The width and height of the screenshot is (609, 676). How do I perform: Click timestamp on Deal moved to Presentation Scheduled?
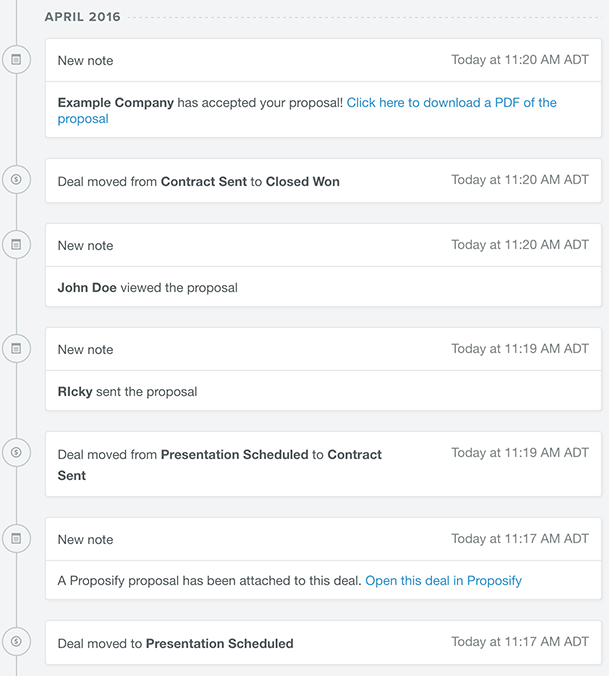point(520,642)
